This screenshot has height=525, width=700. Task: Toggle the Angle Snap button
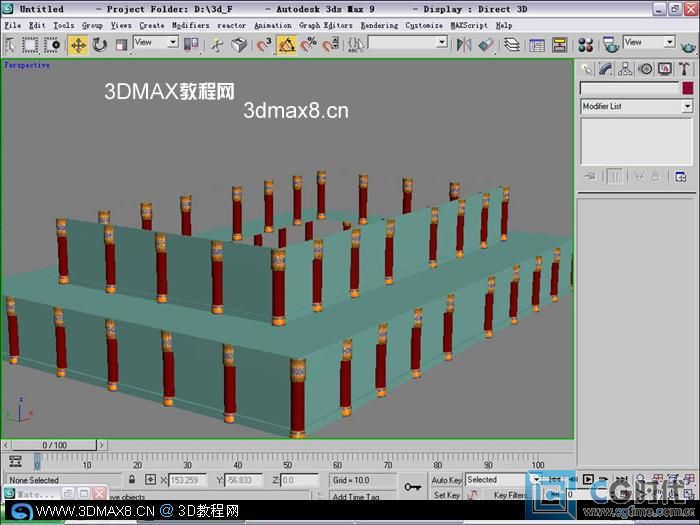click(286, 45)
